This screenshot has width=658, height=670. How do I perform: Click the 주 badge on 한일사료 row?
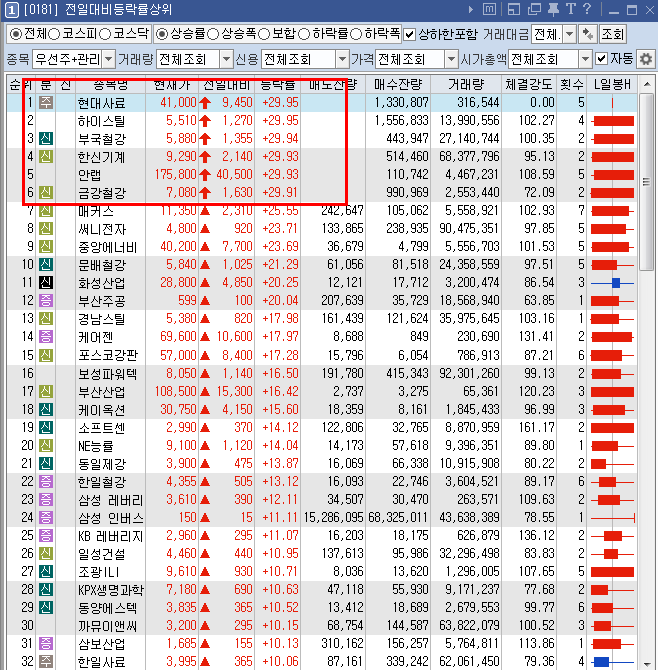point(46,661)
